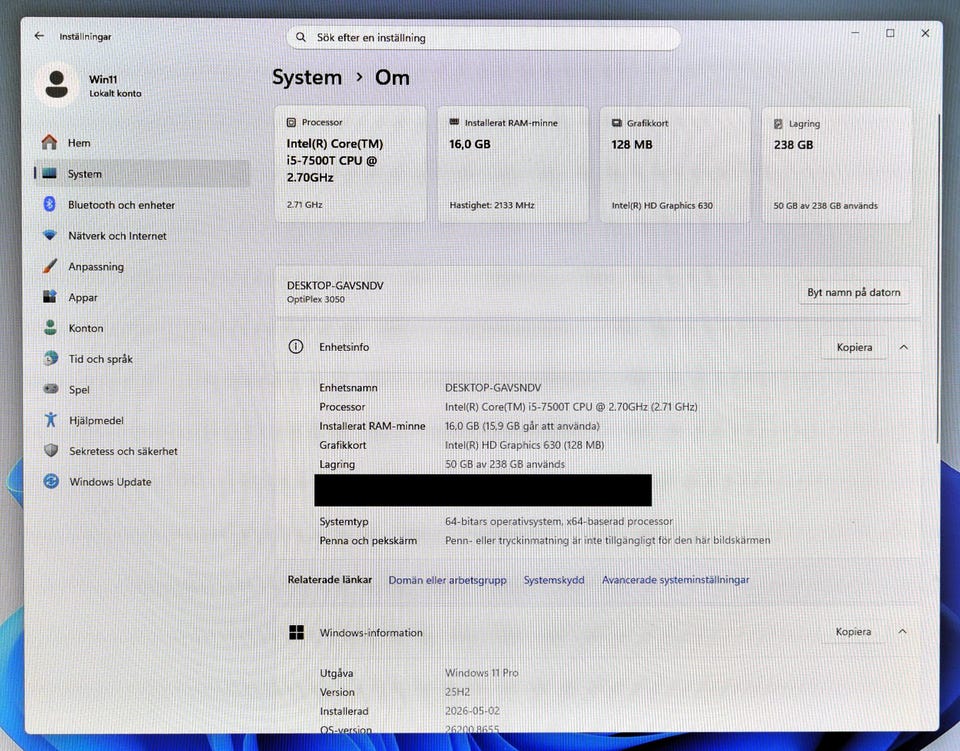The image size is (960, 751).
Task: Click the Anpassning paintbrush icon
Action: [50, 266]
